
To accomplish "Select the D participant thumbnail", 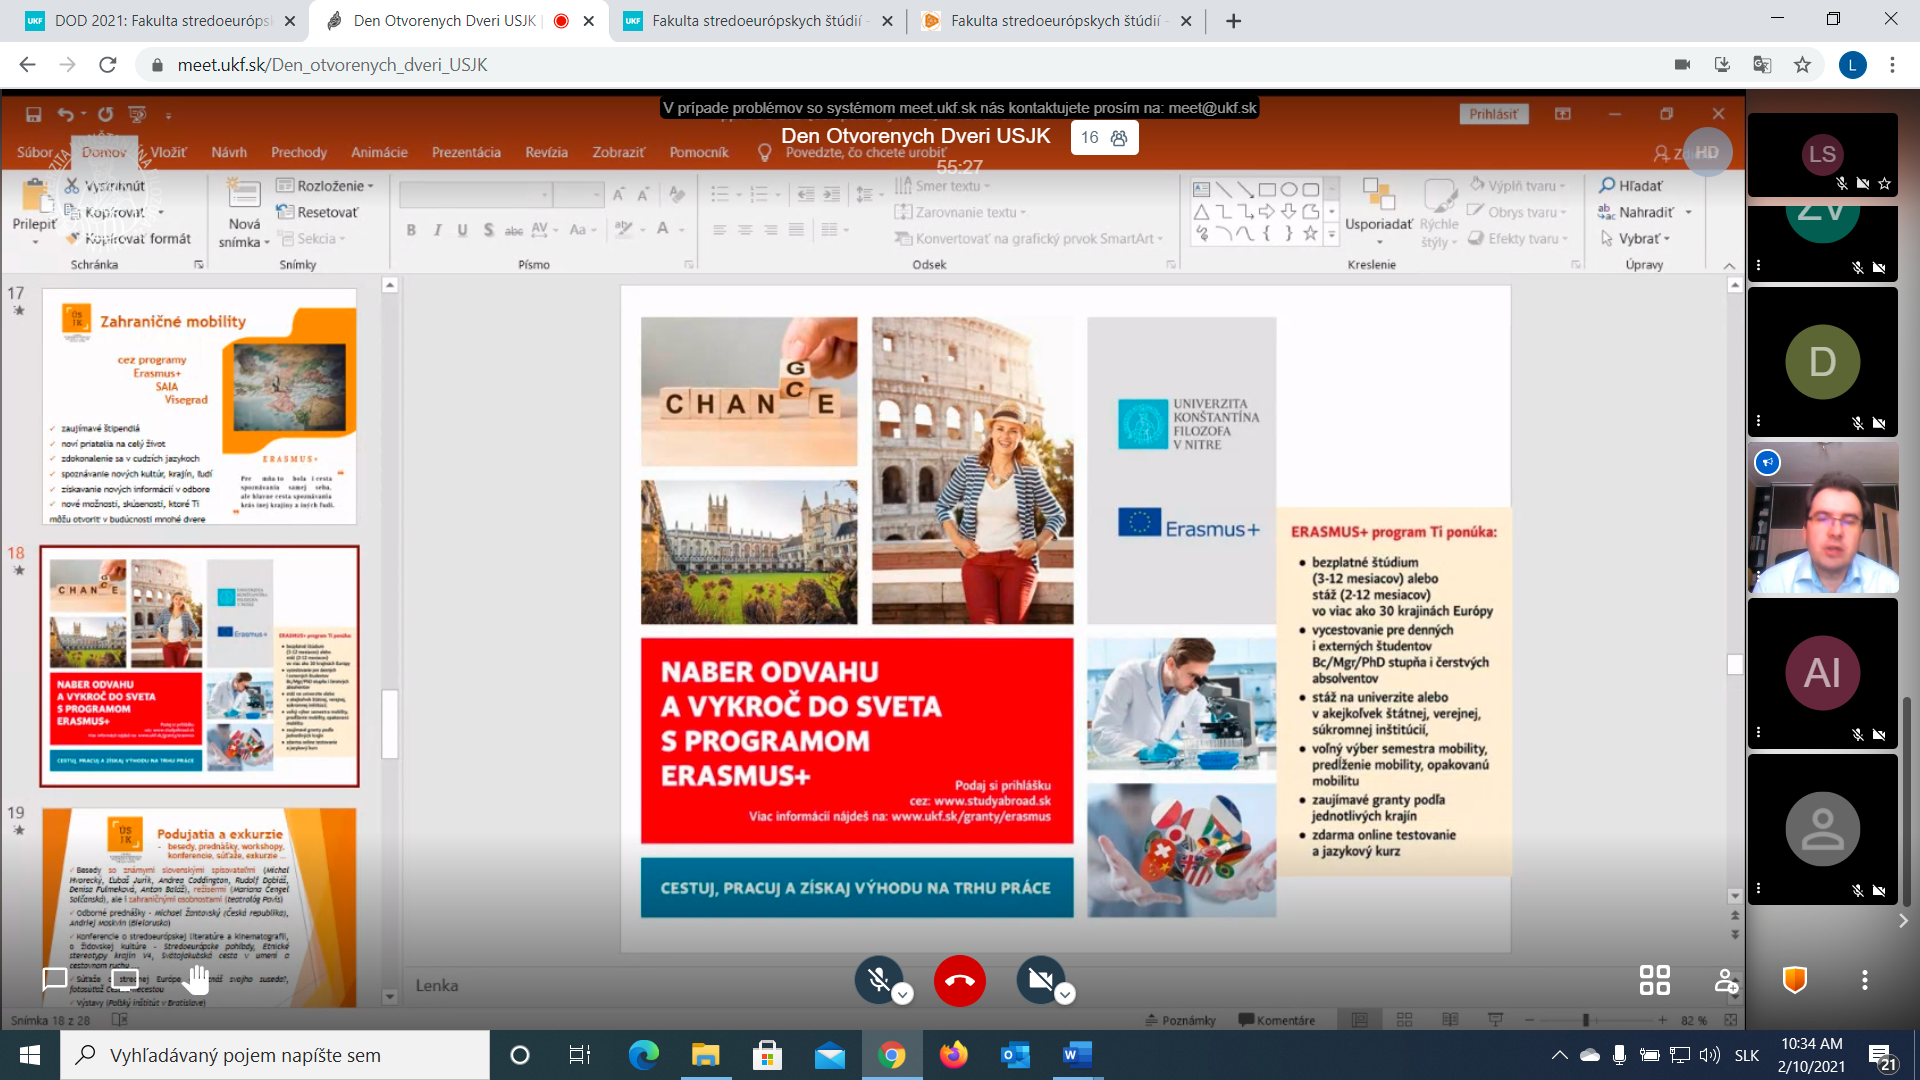I will coord(1822,362).
